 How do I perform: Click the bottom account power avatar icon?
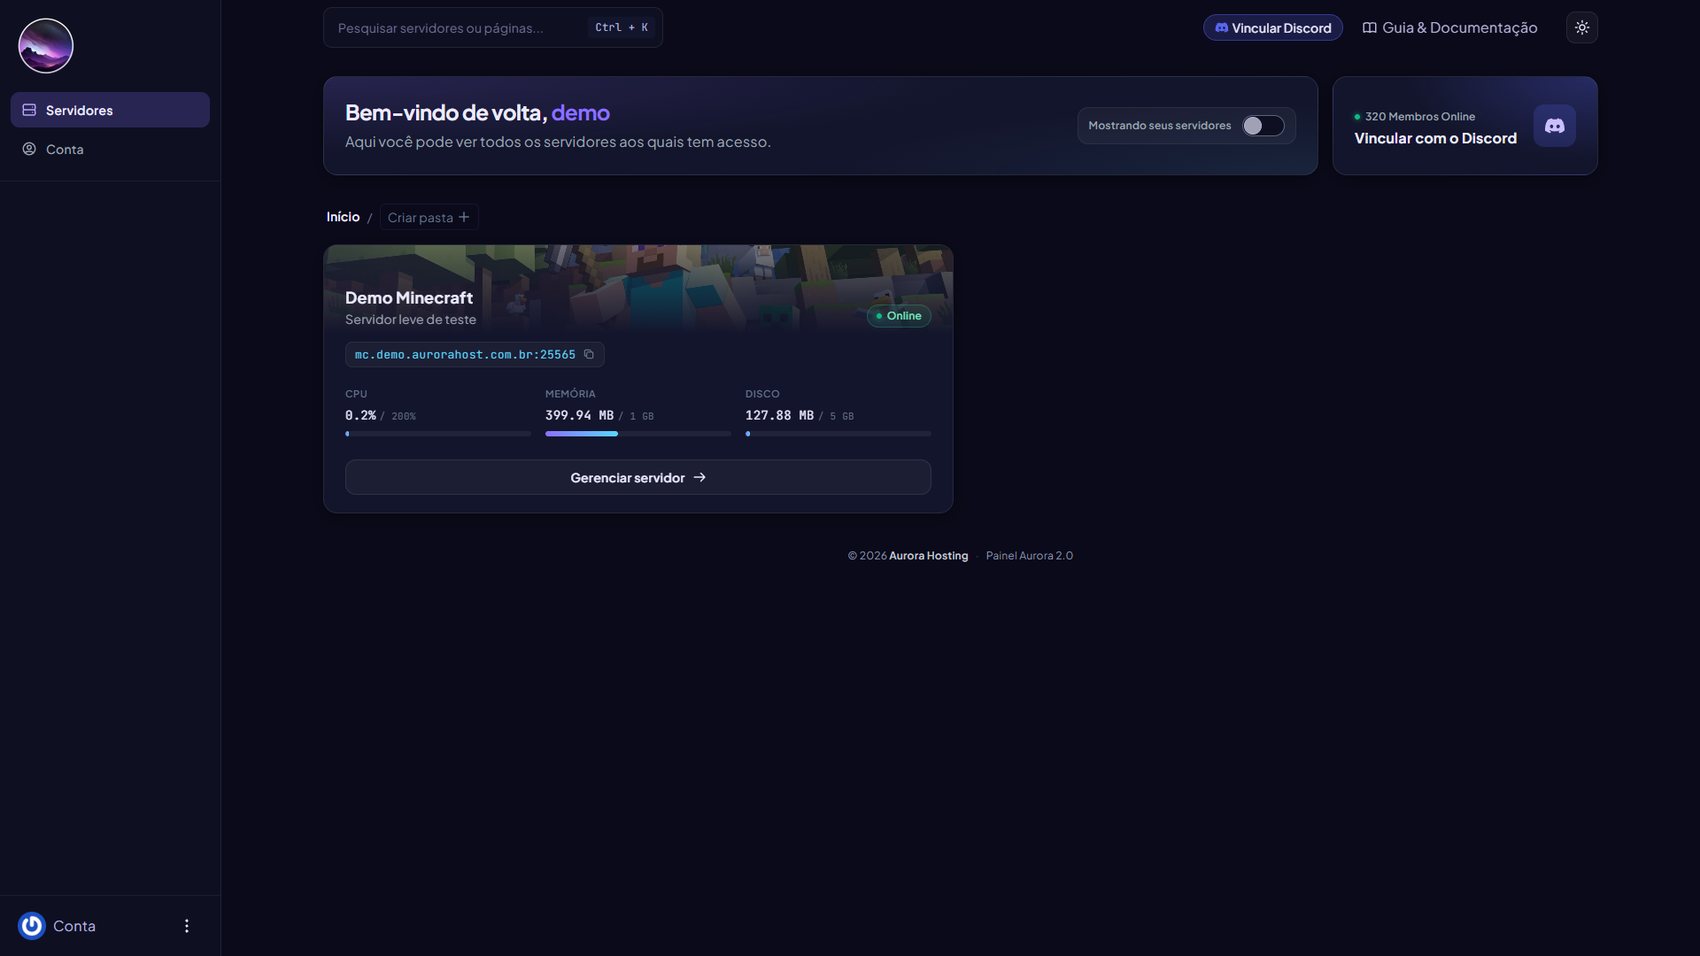click(32, 926)
